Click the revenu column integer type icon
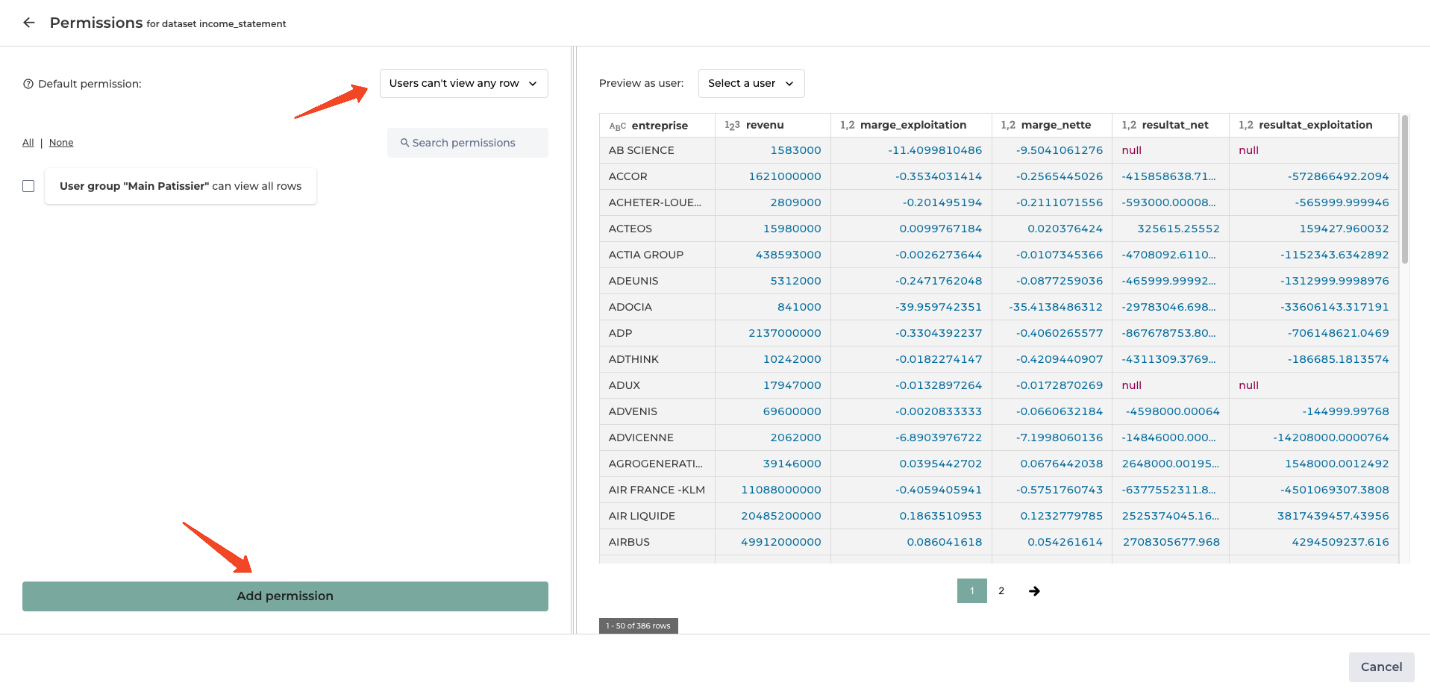1430x699 pixels. (731, 126)
